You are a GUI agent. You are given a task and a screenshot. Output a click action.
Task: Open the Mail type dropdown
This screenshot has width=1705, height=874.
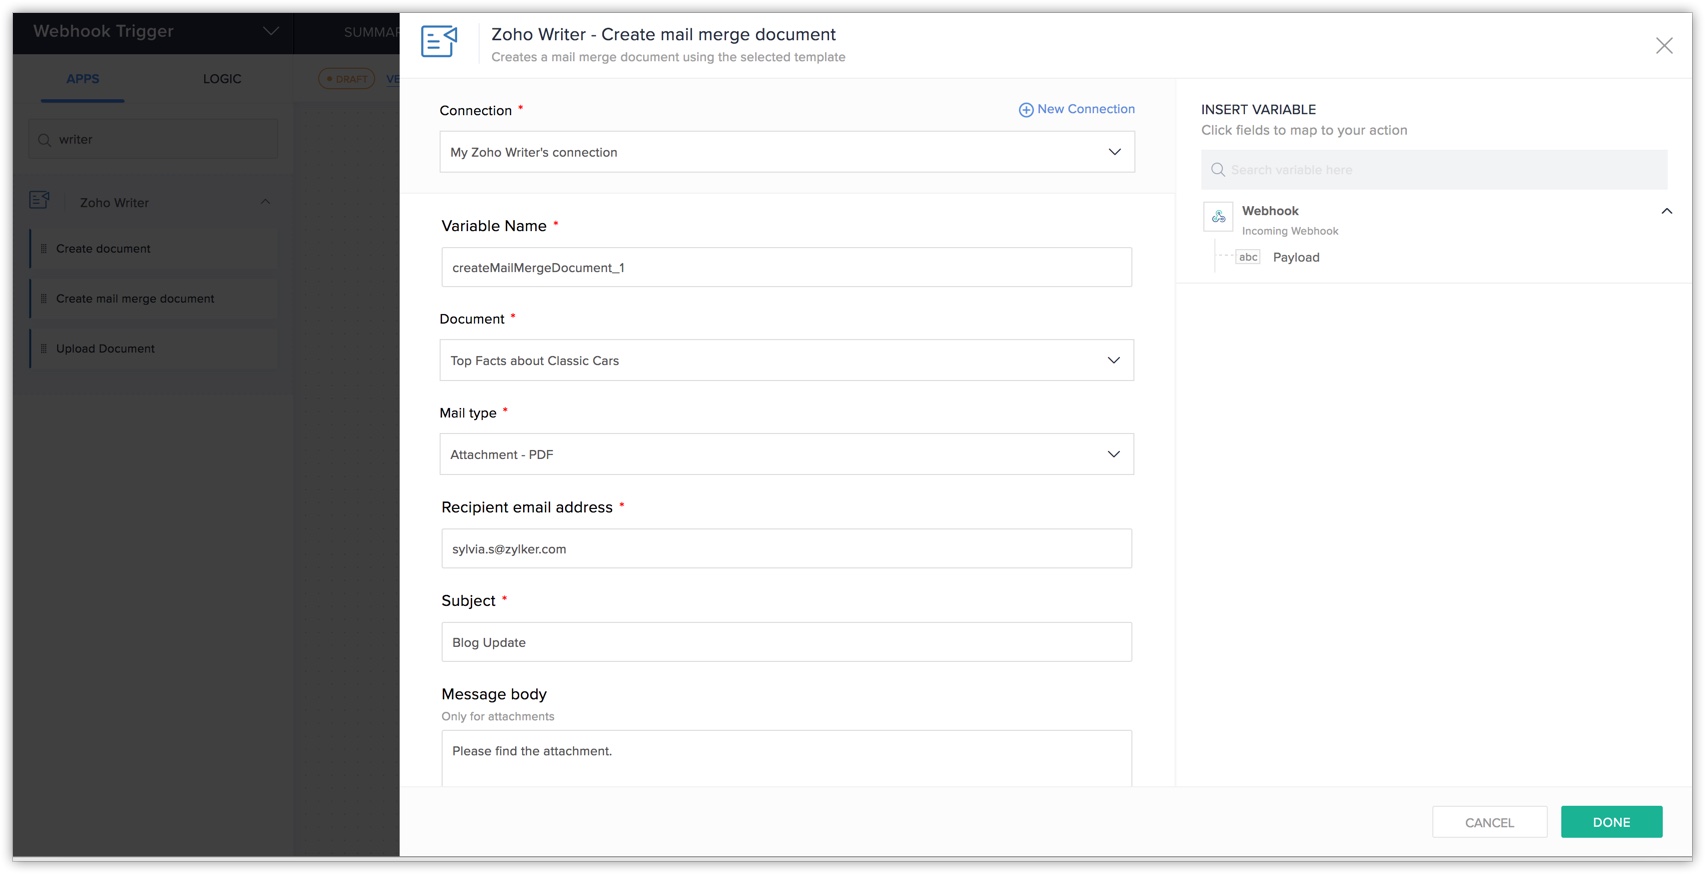coord(787,454)
